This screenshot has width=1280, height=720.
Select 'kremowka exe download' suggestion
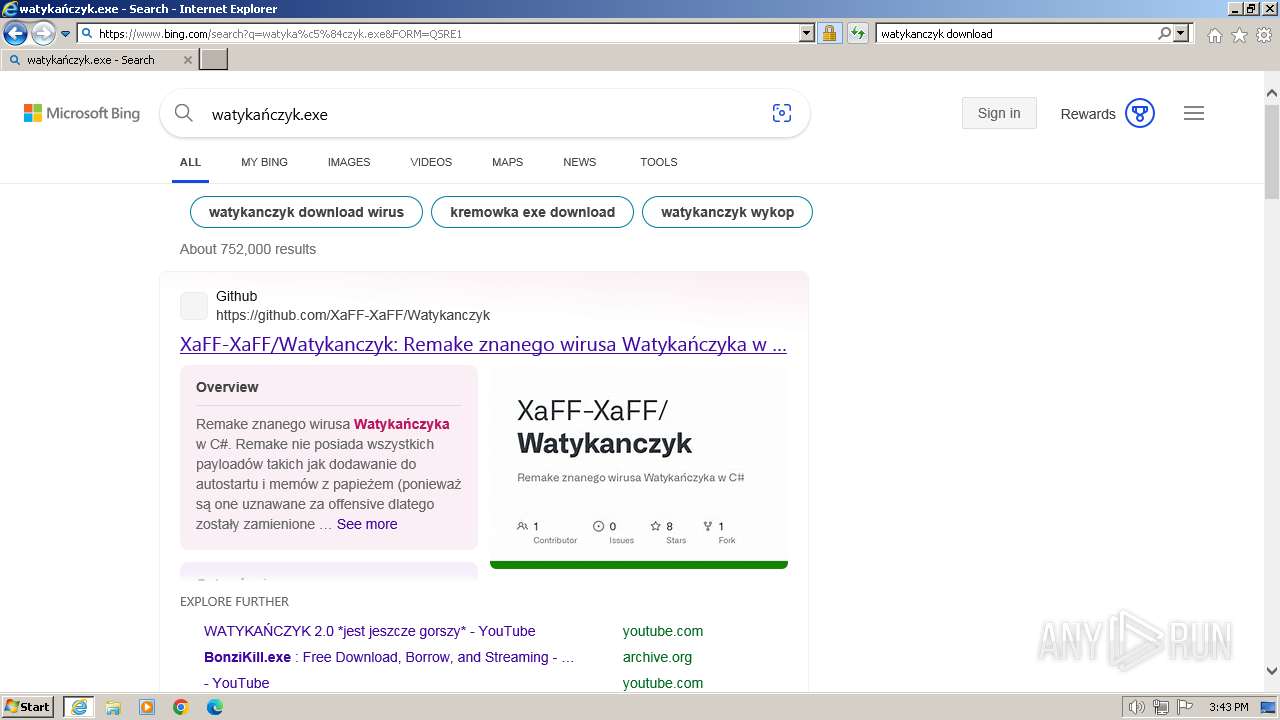(x=532, y=212)
